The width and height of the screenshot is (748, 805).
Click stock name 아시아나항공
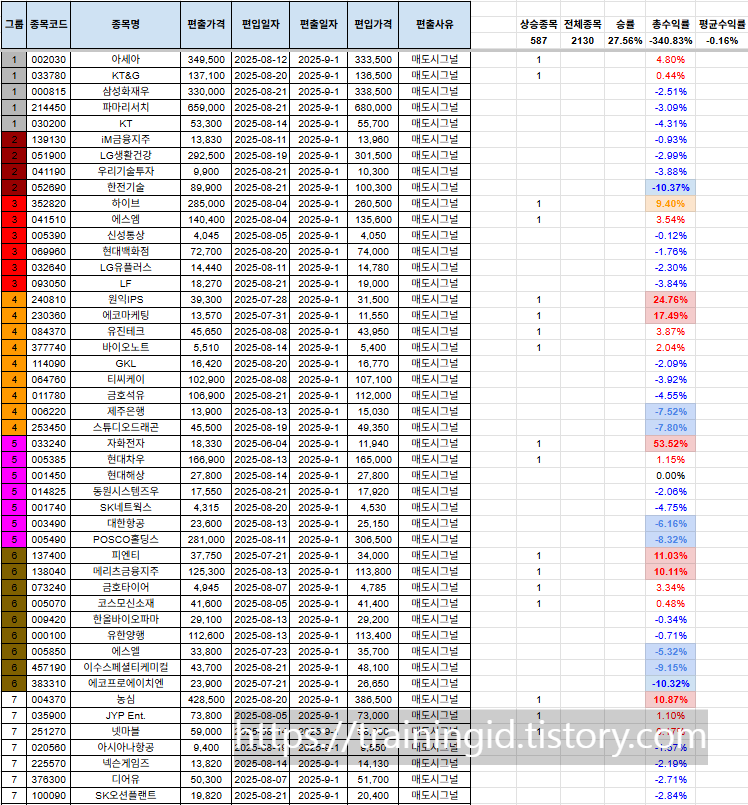pos(125,748)
